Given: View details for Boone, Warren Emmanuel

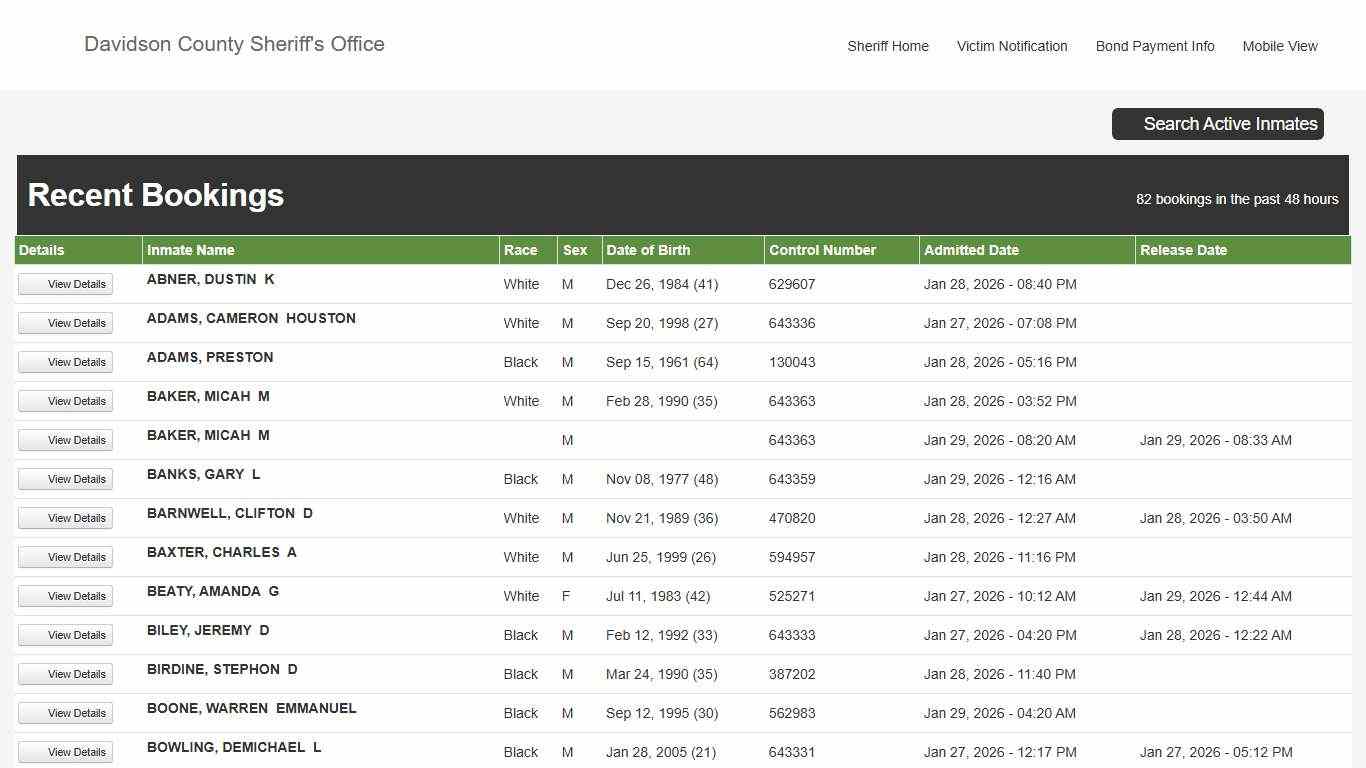Looking at the screenshot, I should [x=66, y=713].
